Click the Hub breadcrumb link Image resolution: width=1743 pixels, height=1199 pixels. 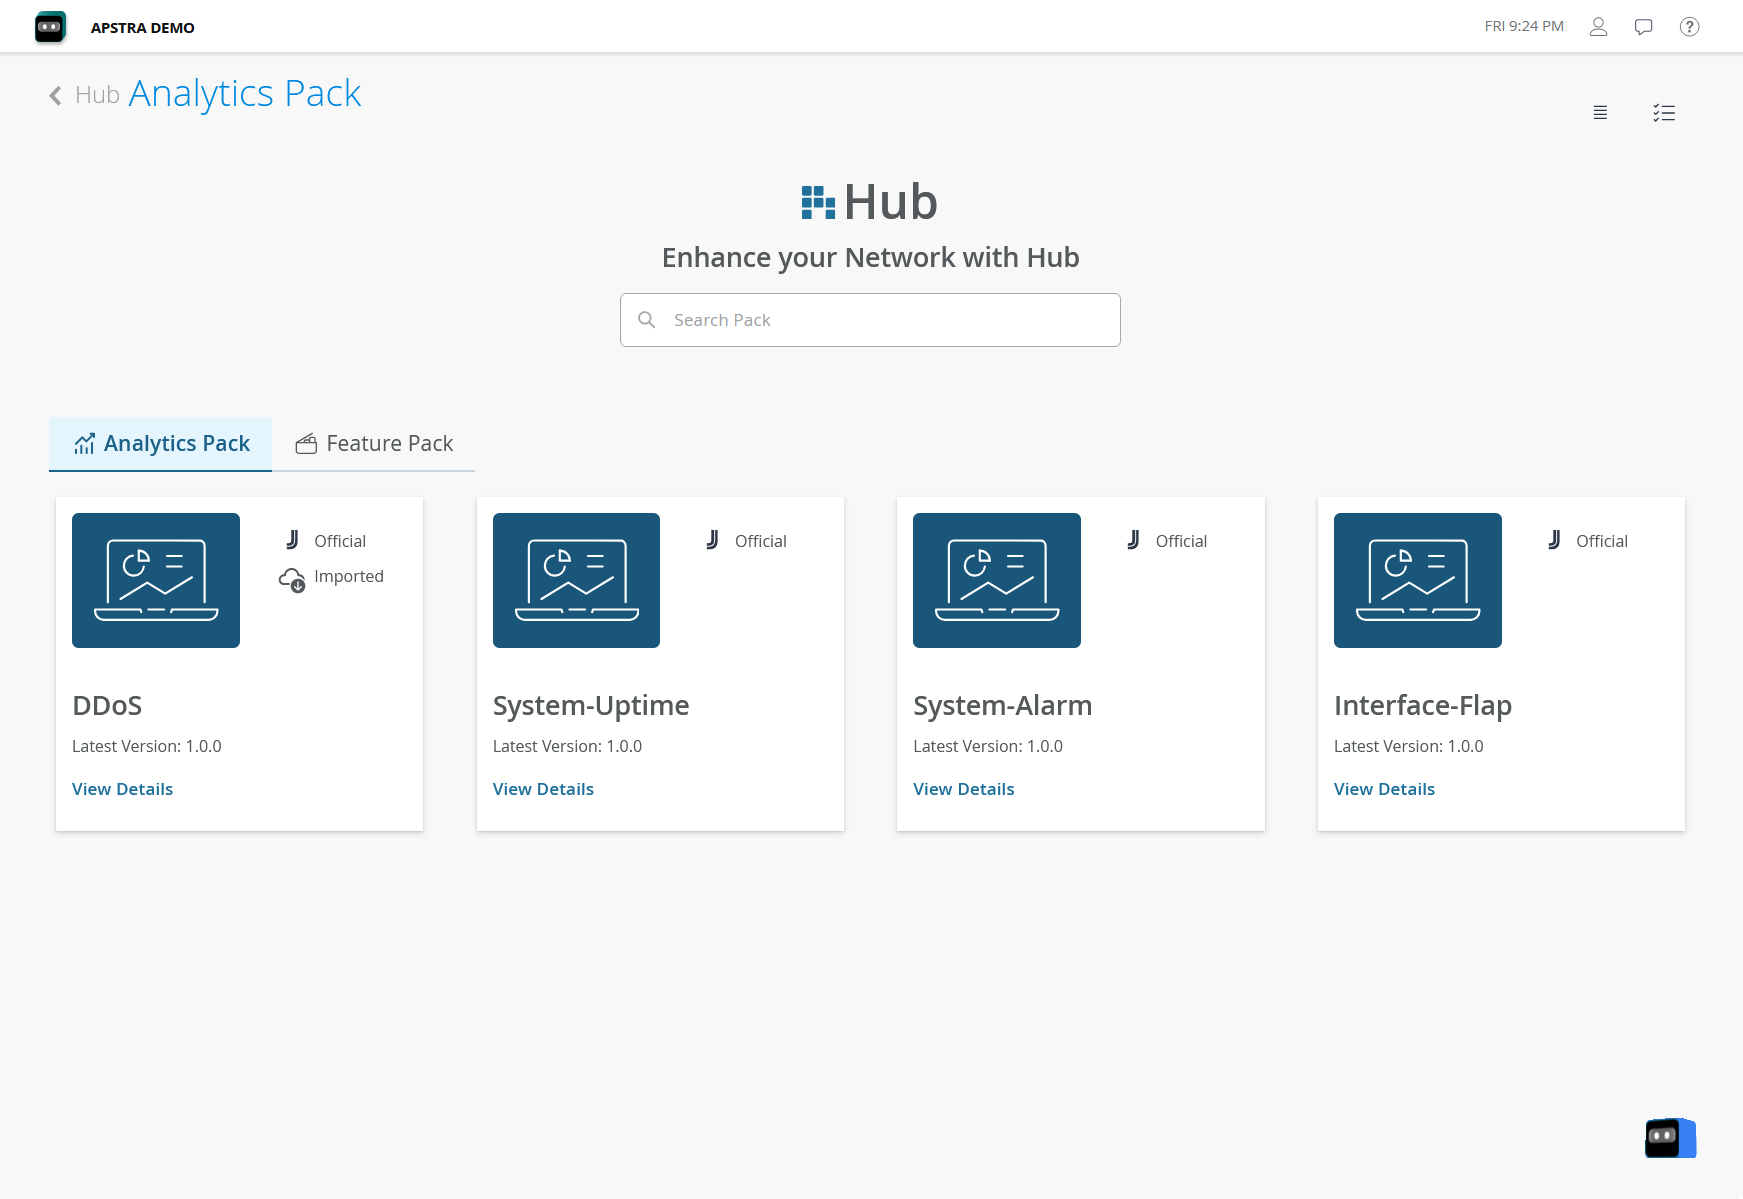click(x=97, y=95)
